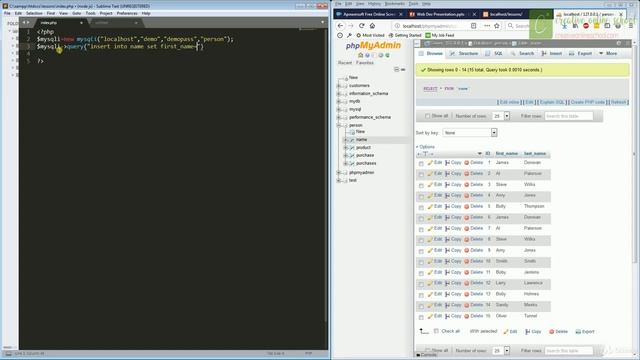Tick the Check all checkbox
This screenshot has width=640, height=360.
[x=436, y=331]
